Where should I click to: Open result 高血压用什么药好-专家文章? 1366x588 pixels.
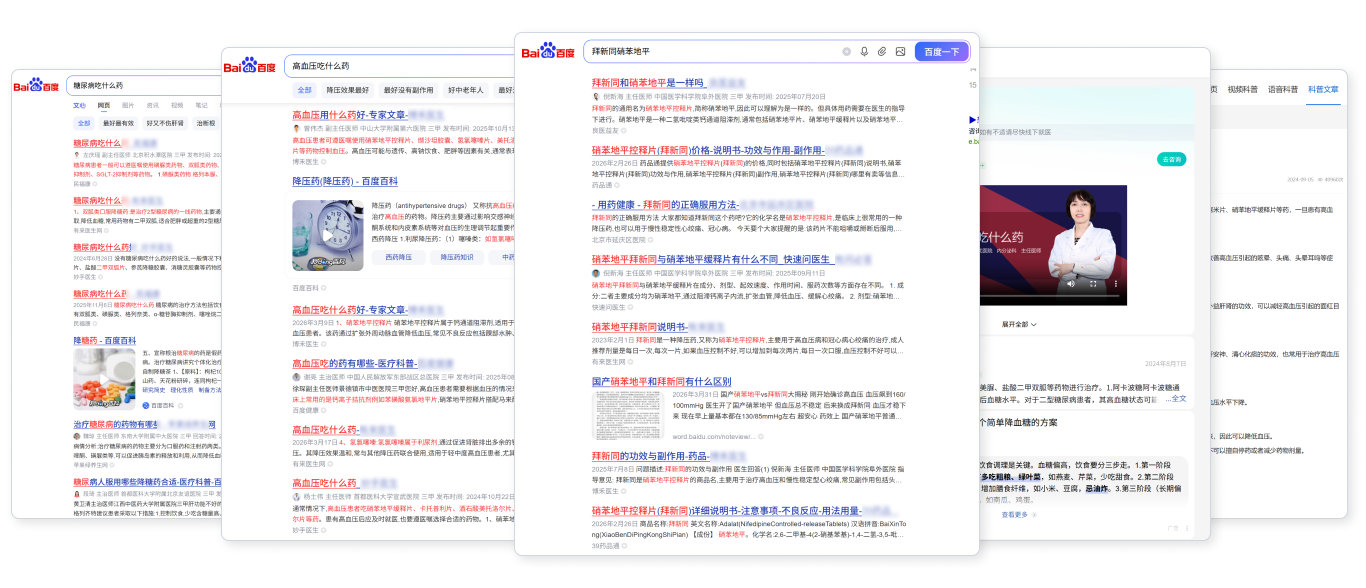coord(350,115)
